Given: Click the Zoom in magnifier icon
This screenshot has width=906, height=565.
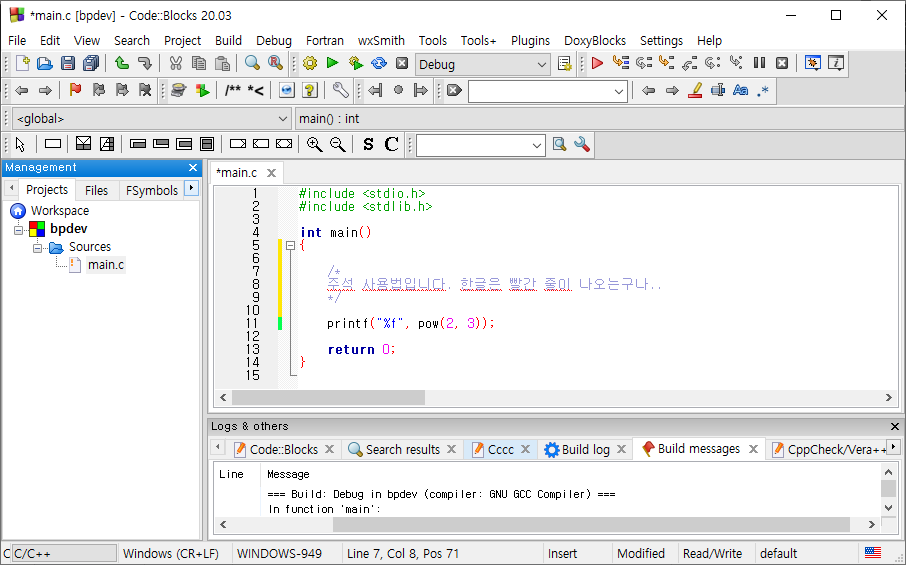Looking at the screenshot, I should (x=314, y=144).
